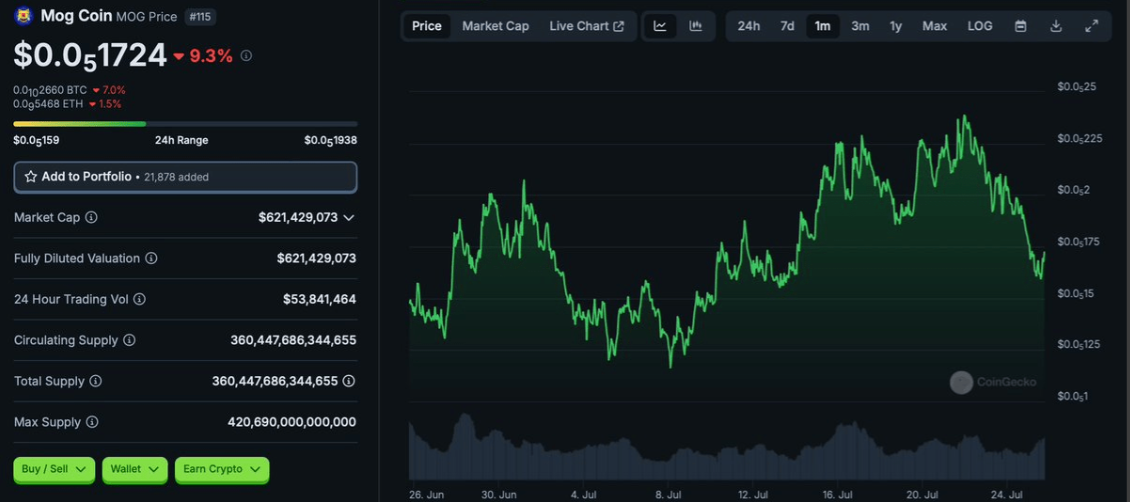Click the 24h high $0.0₅1938 text
Viewport: 1130px width, 502px height.
tap(330, 140)
